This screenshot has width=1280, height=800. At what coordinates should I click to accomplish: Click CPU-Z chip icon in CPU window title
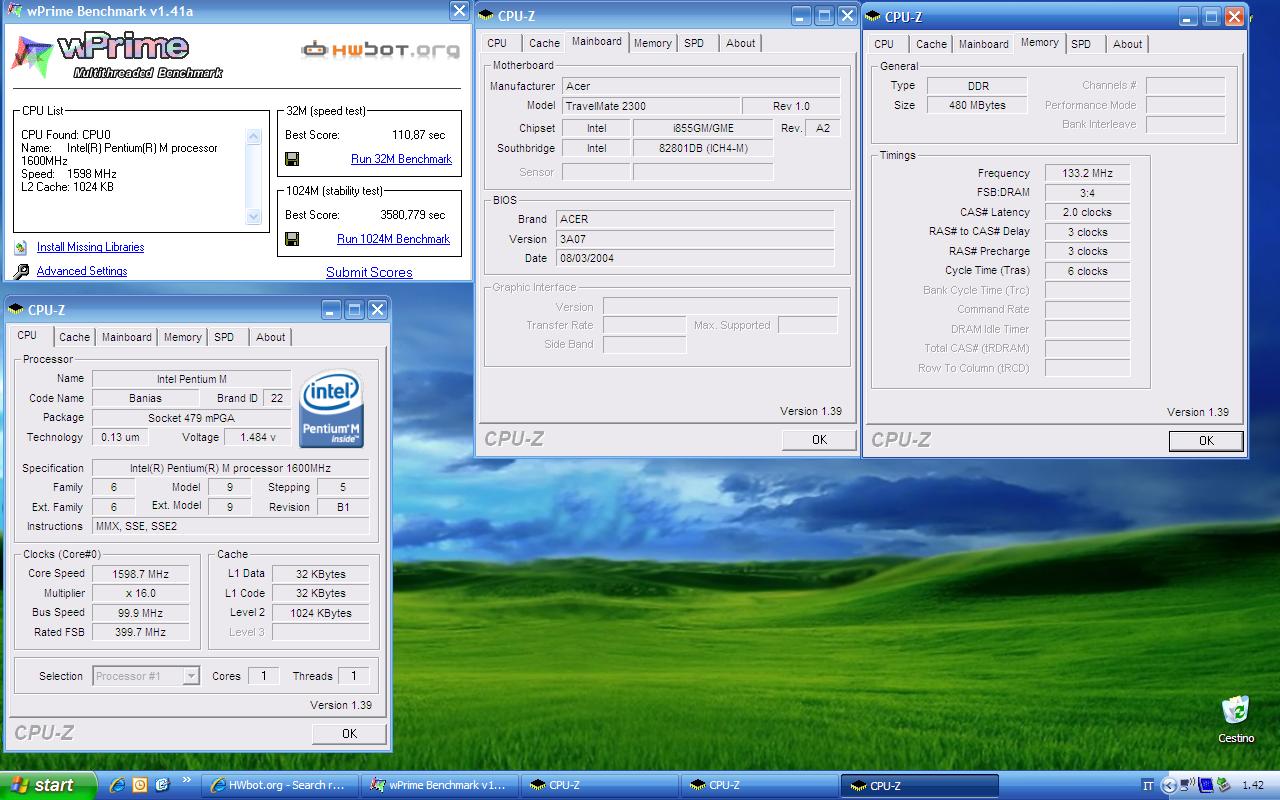(x=16, y=310)
